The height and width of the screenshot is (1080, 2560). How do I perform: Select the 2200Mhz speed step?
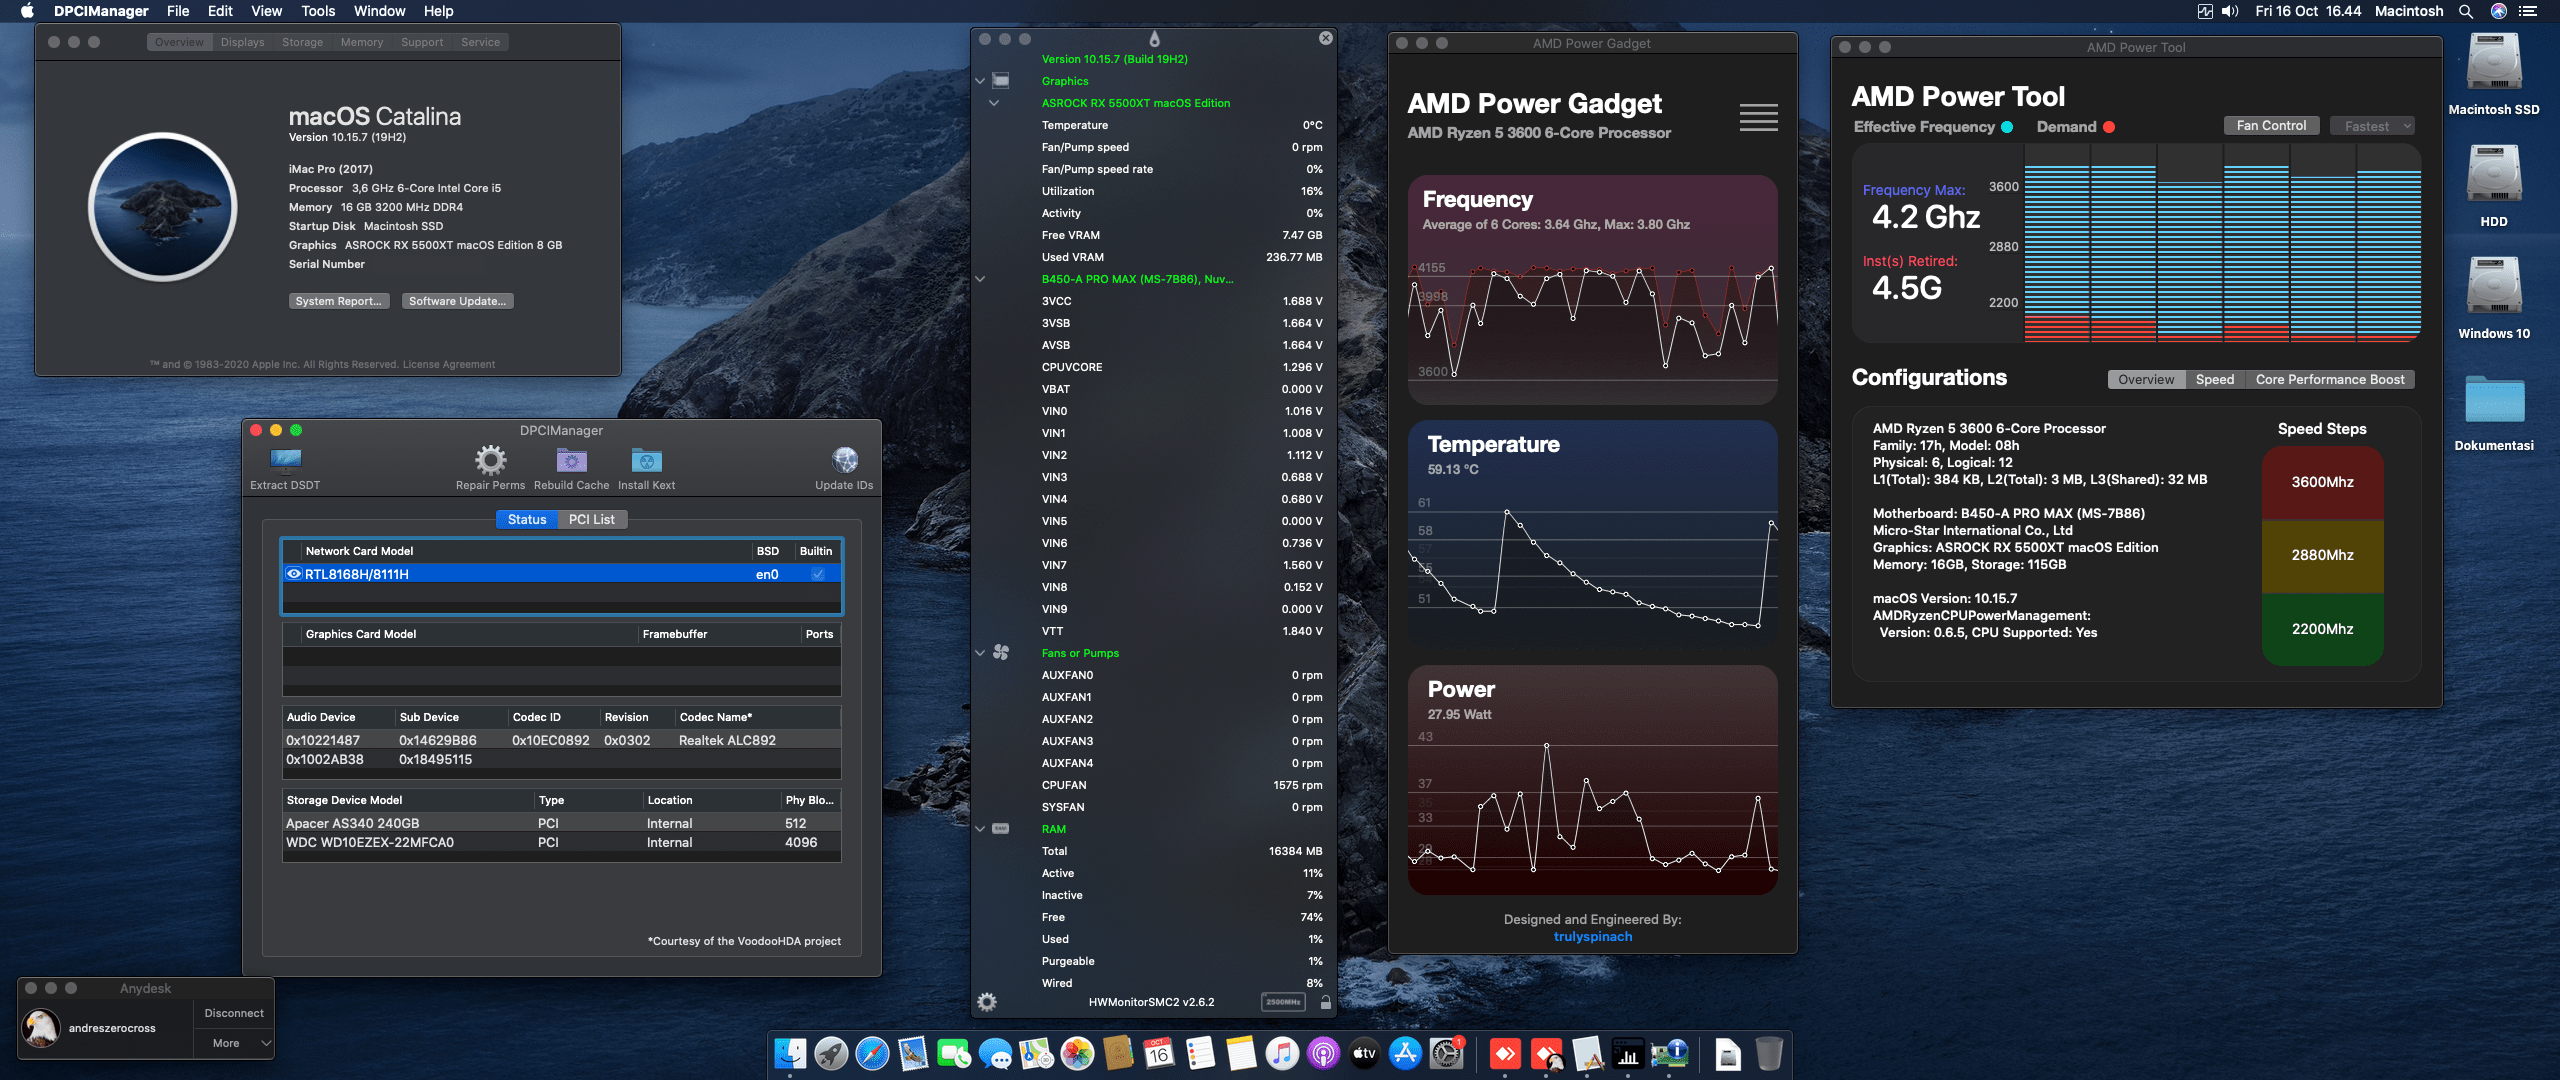click(2322, 629)
